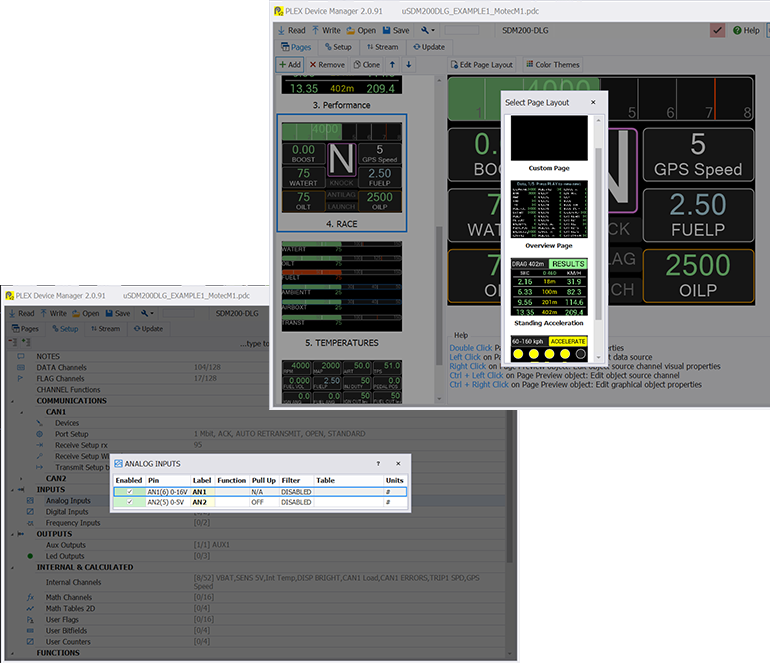Click the Led Outputs green dot icon
770x663 pixels.
point(30,556)
